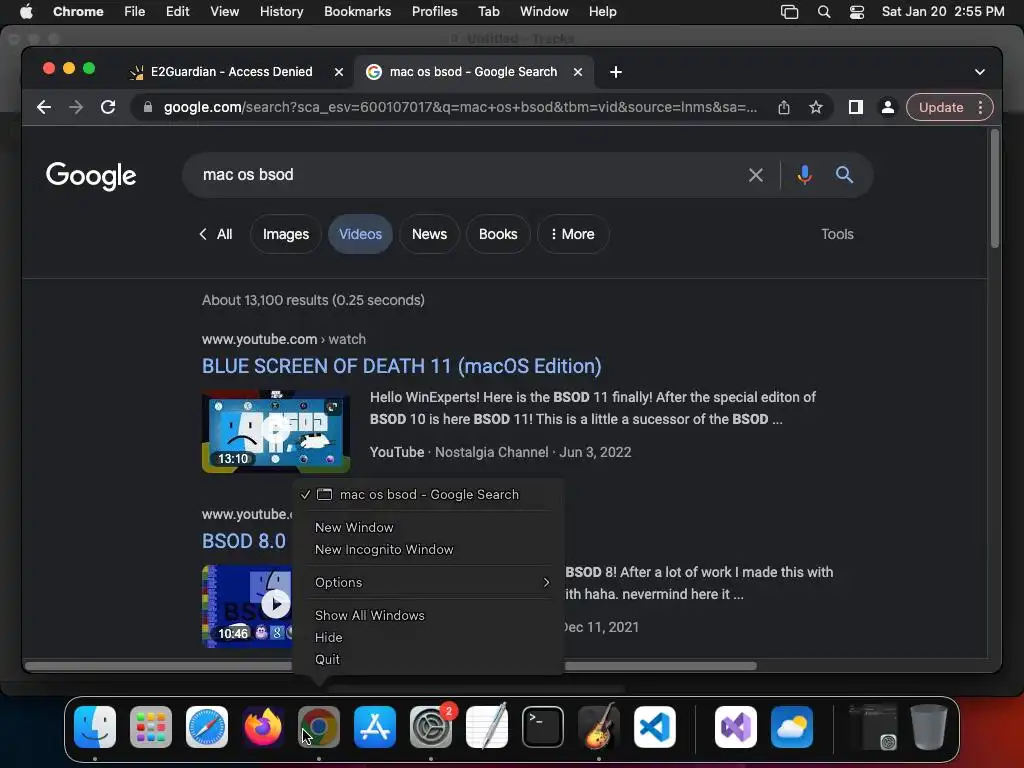Launch Terminal from the Dock
The image size is (1024, 768).
pos(543,726)
